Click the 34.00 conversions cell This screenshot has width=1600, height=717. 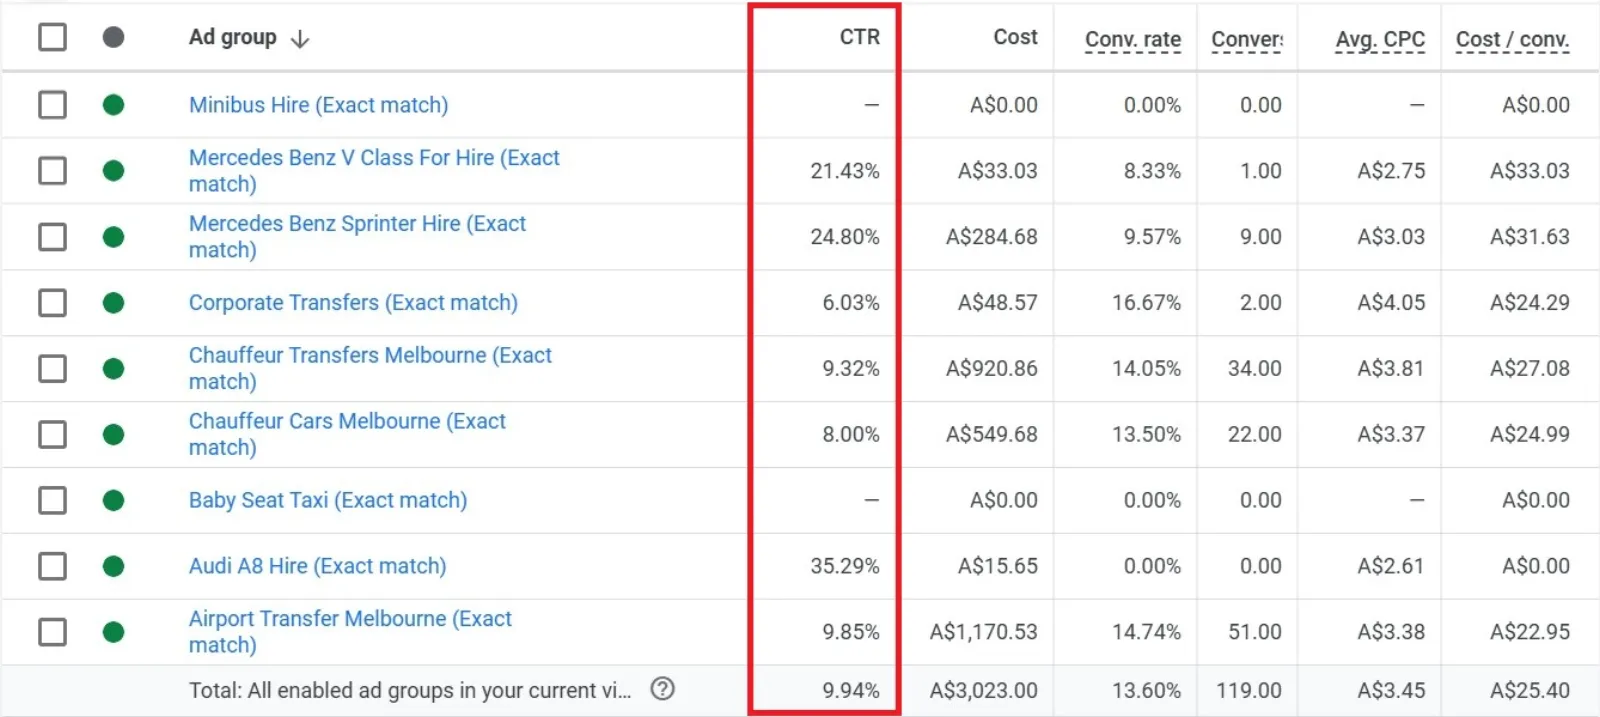1255,369
